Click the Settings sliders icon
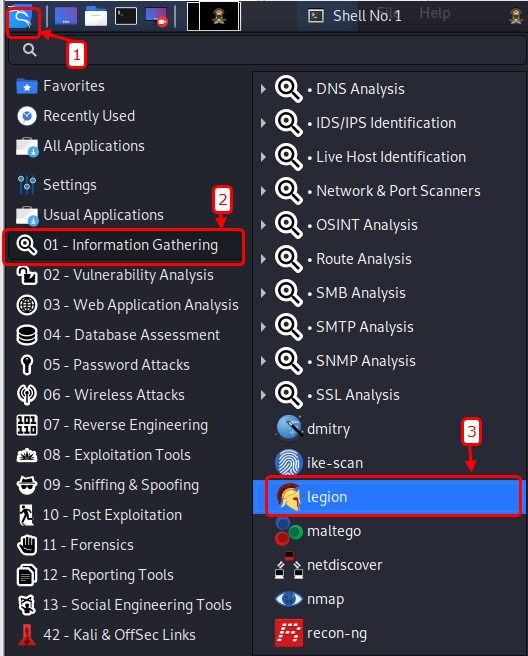 [x=27, y=185]
